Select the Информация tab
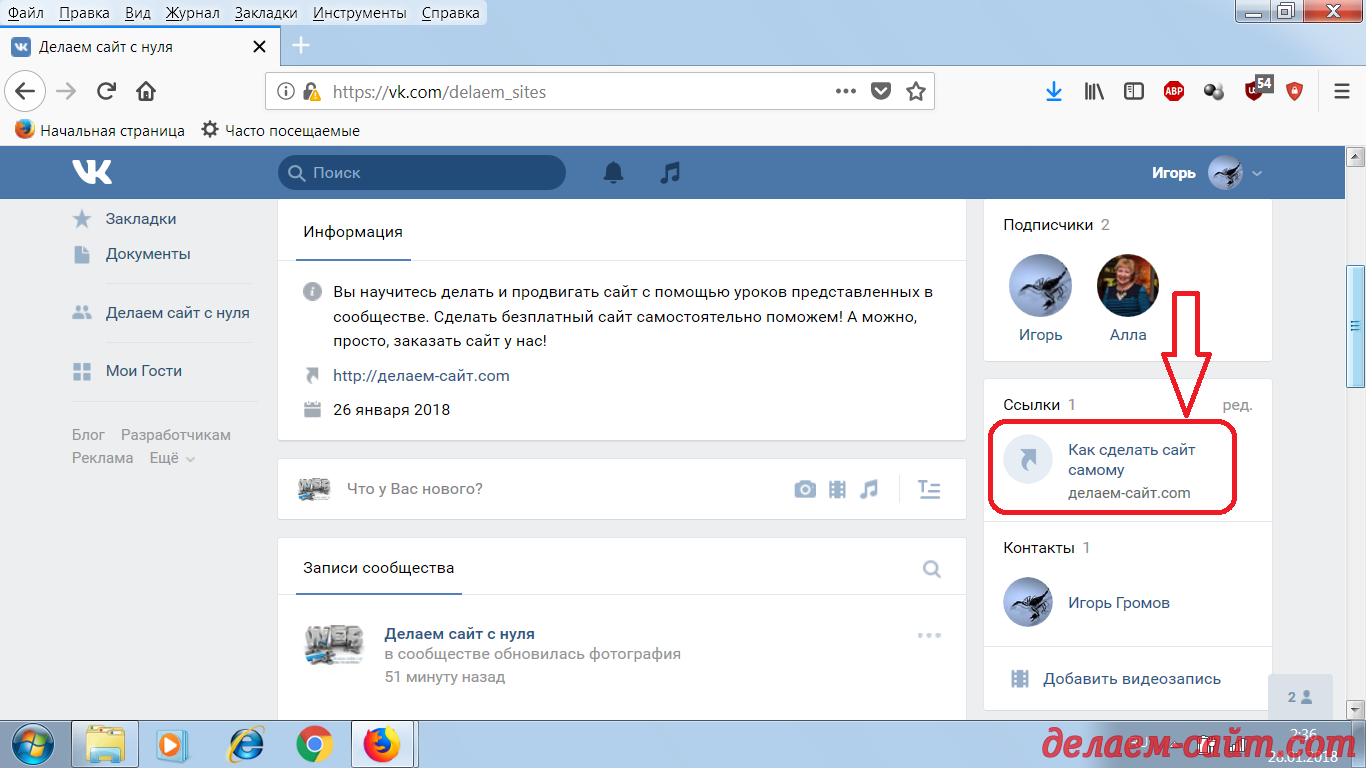 coord(353,231)
